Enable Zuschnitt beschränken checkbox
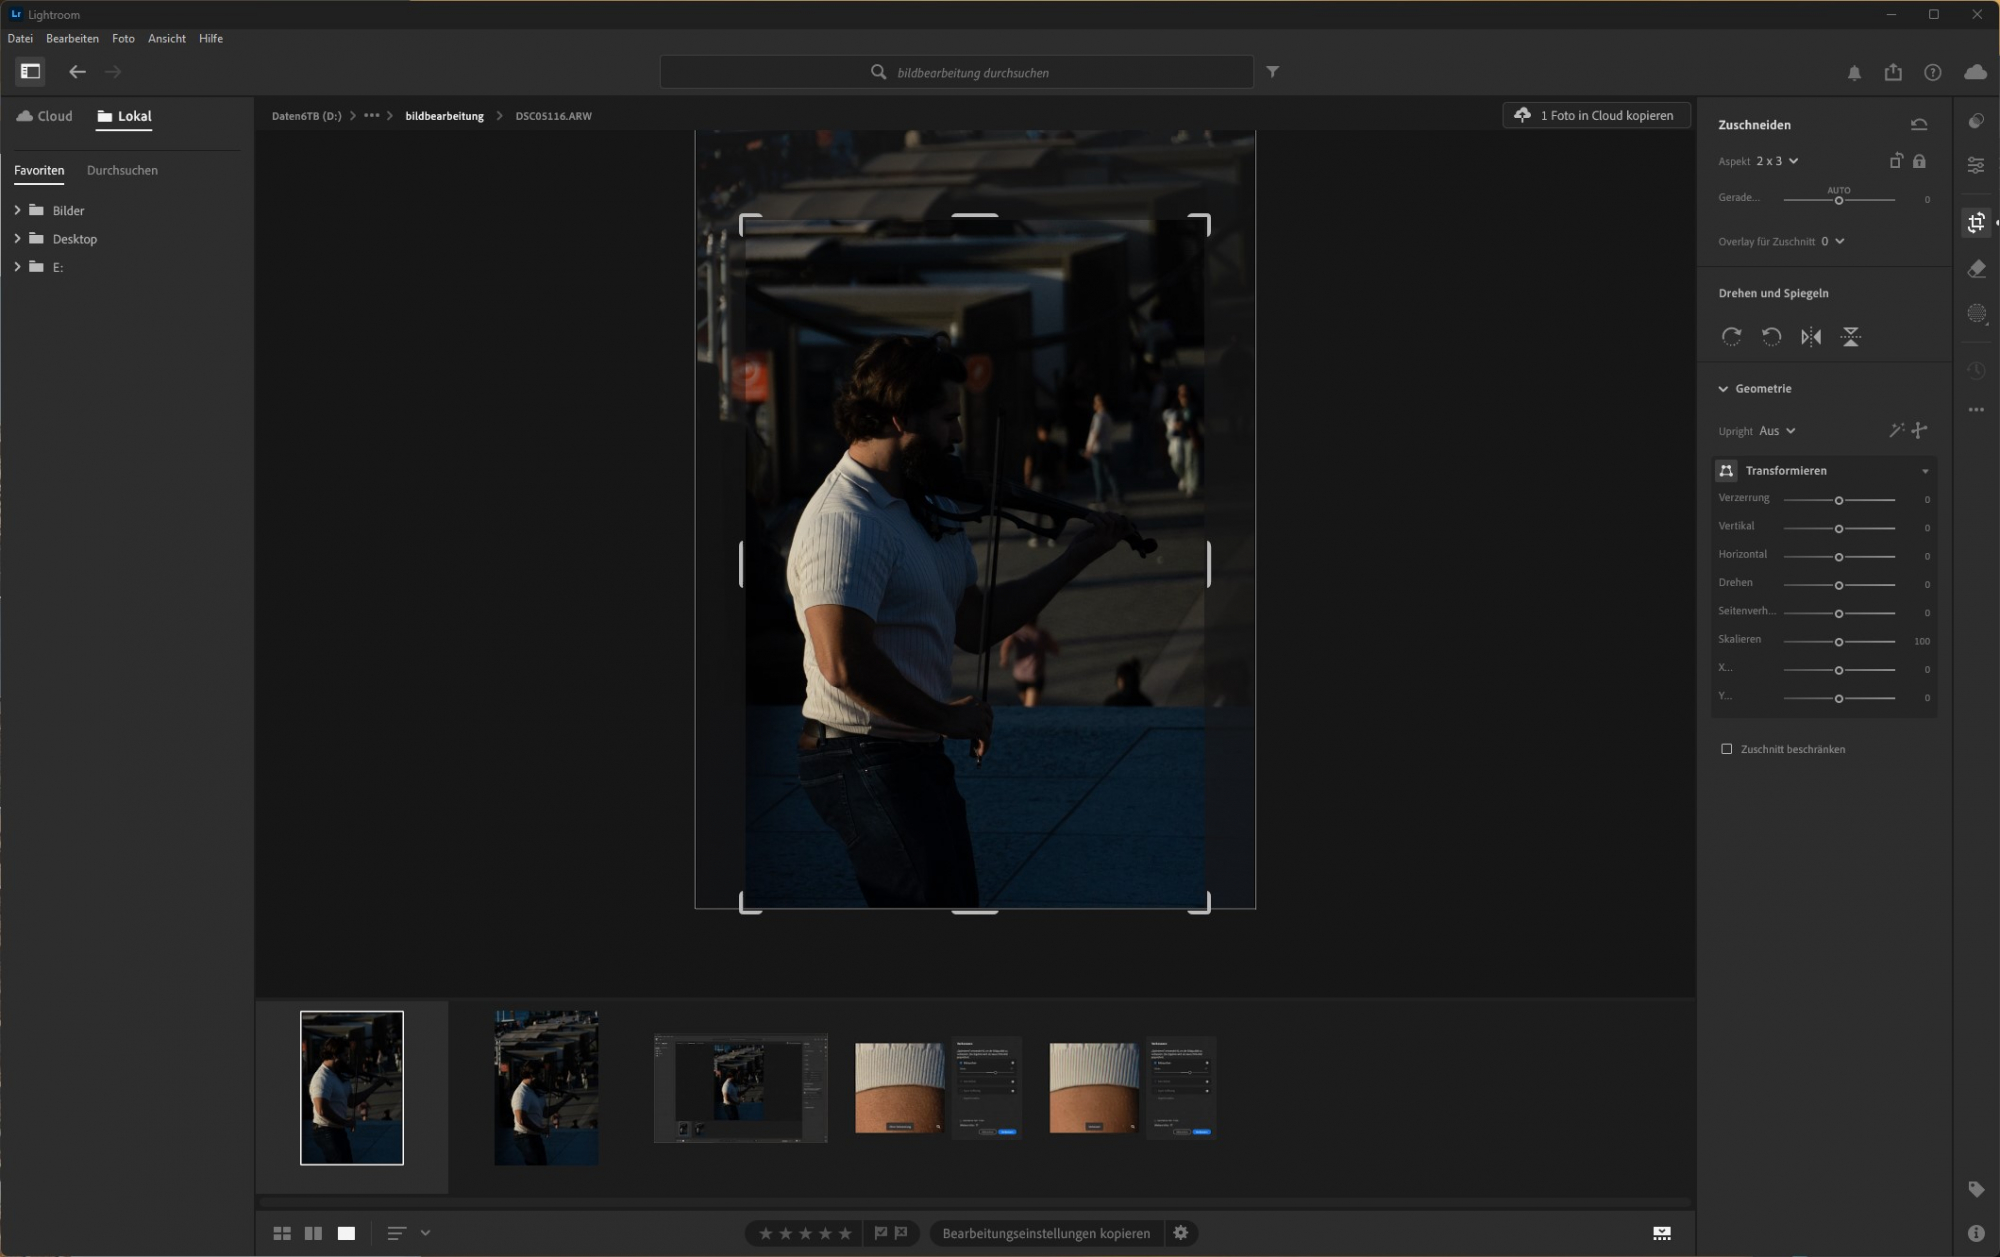 coord(1726,749)
